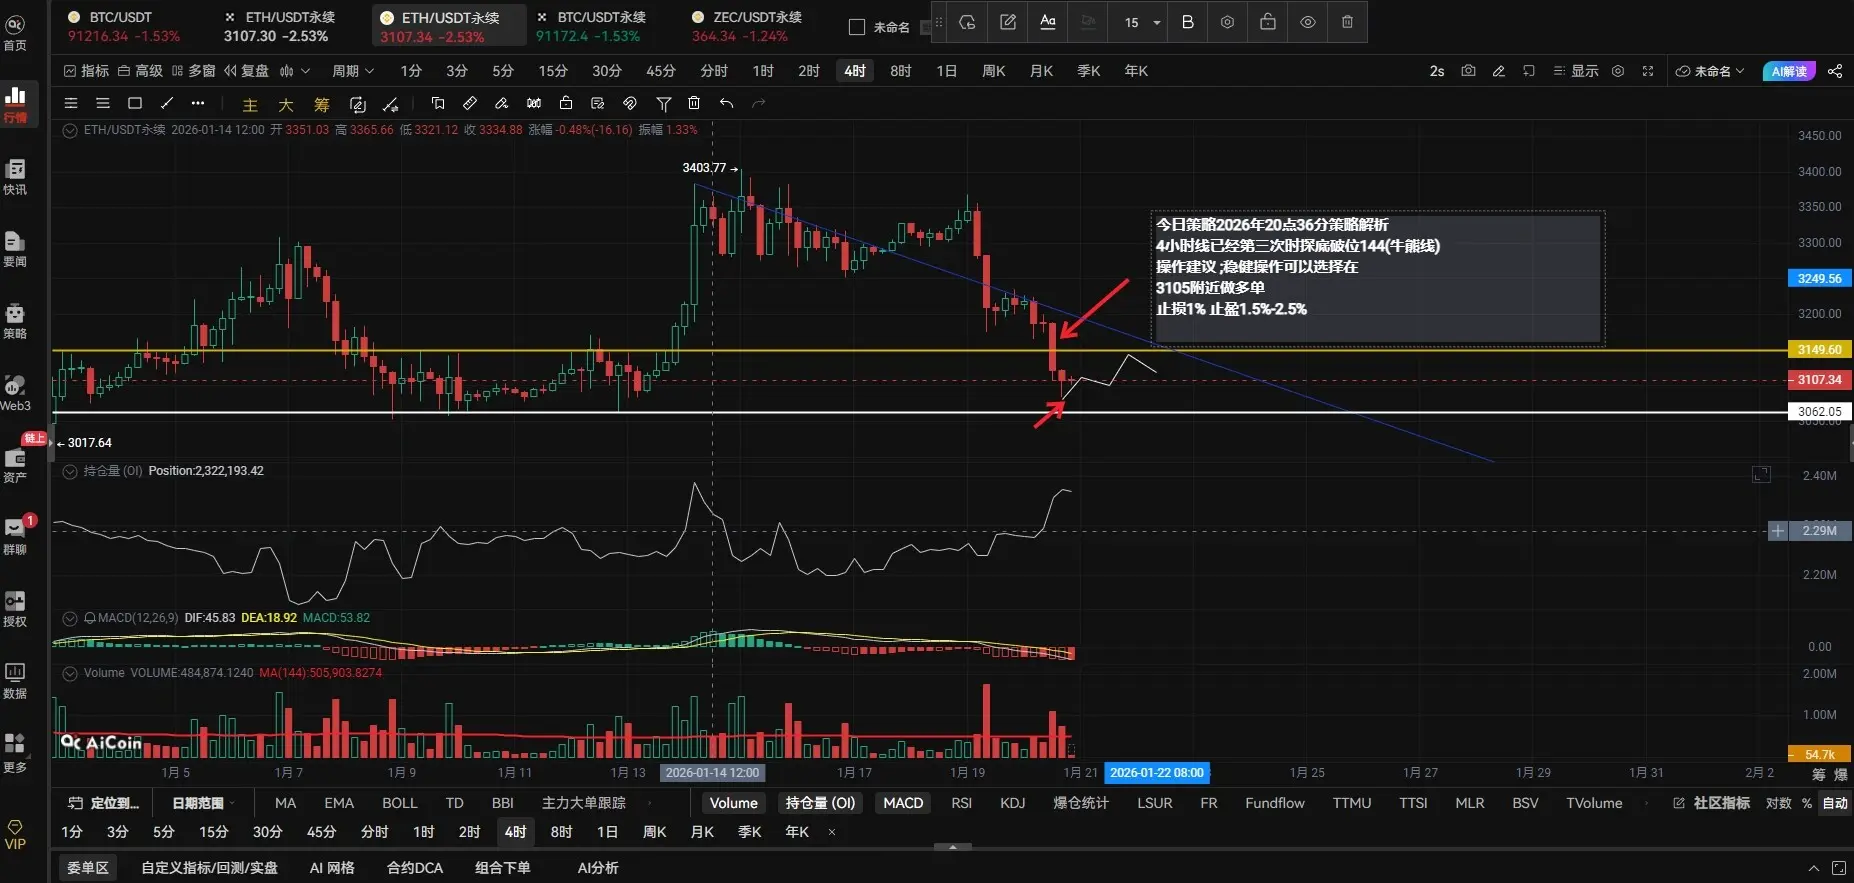This screenshot has height=883, width=1854.
Task: Collapse the 持仓量 (OI) pane header
Action: pyautogui.click(x=70, y=471)
